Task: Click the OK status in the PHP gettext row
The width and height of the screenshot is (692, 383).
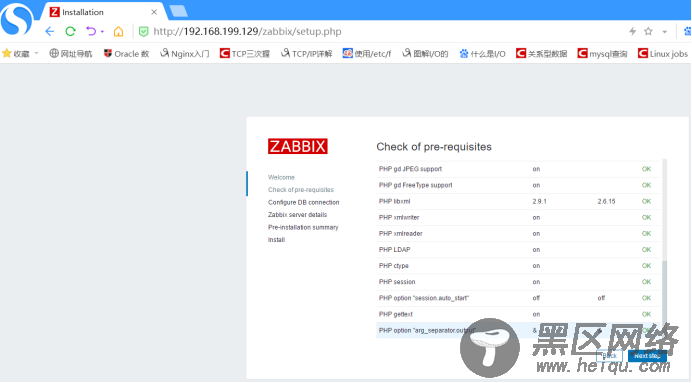Action: [647, 314]
